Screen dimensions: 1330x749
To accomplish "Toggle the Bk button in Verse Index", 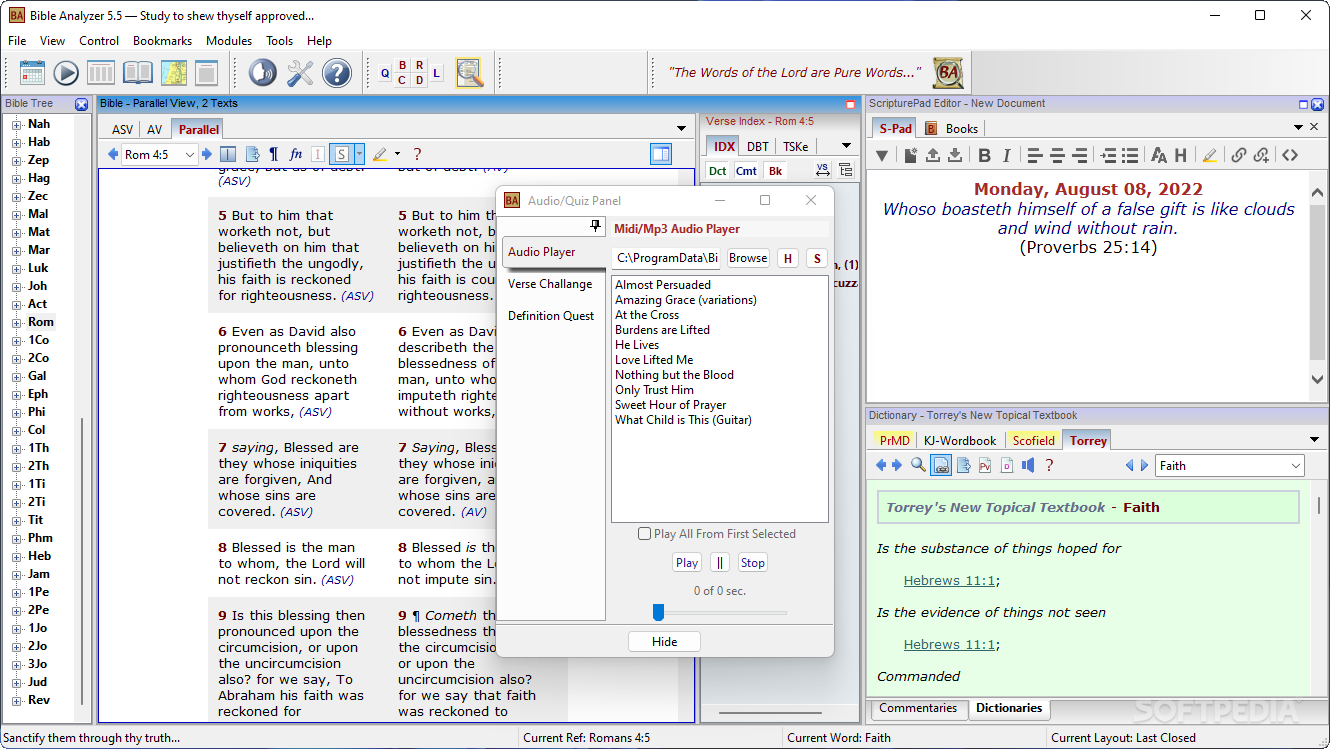I will pos(776,171).
